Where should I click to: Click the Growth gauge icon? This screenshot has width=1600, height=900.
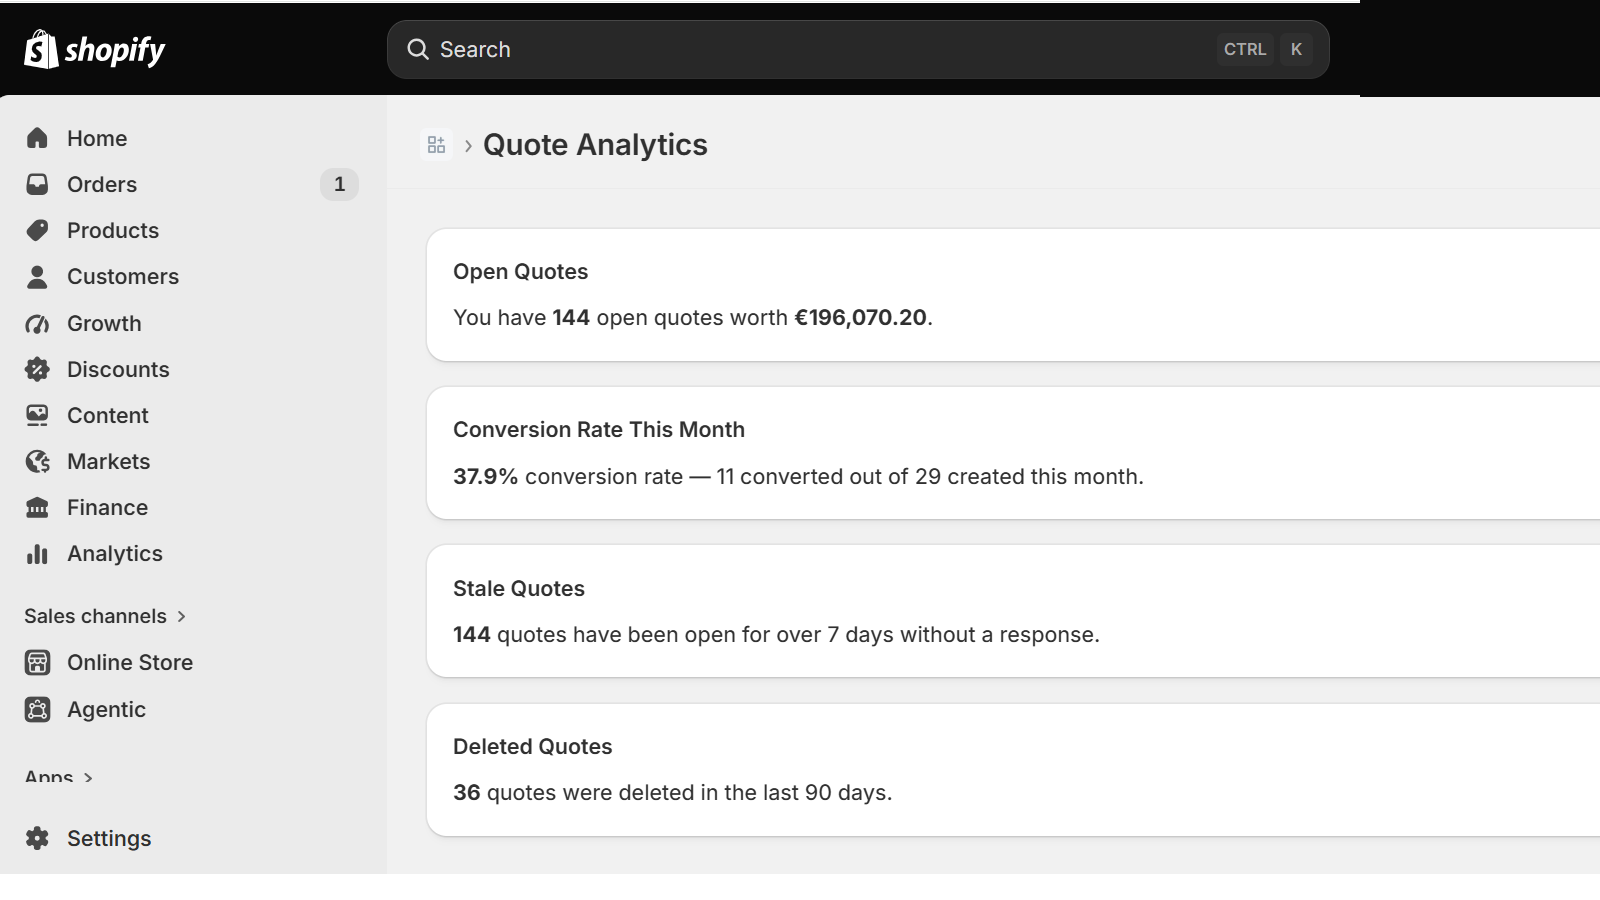click(x=37, y=323)
